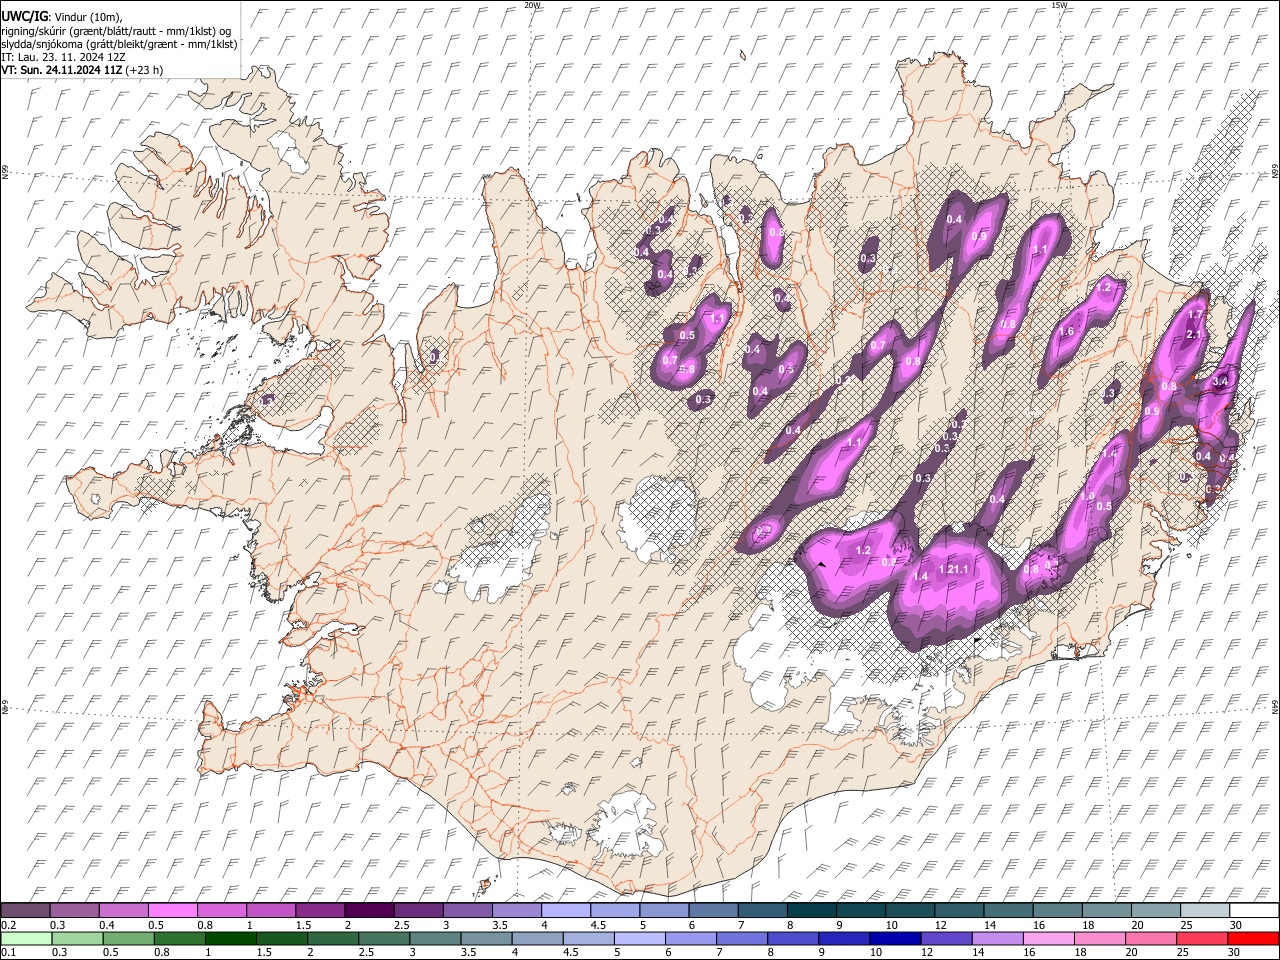Screen dimensions: 1280x960
Task: Click the darkest purple swatch after 2
Action: point(369,911)
